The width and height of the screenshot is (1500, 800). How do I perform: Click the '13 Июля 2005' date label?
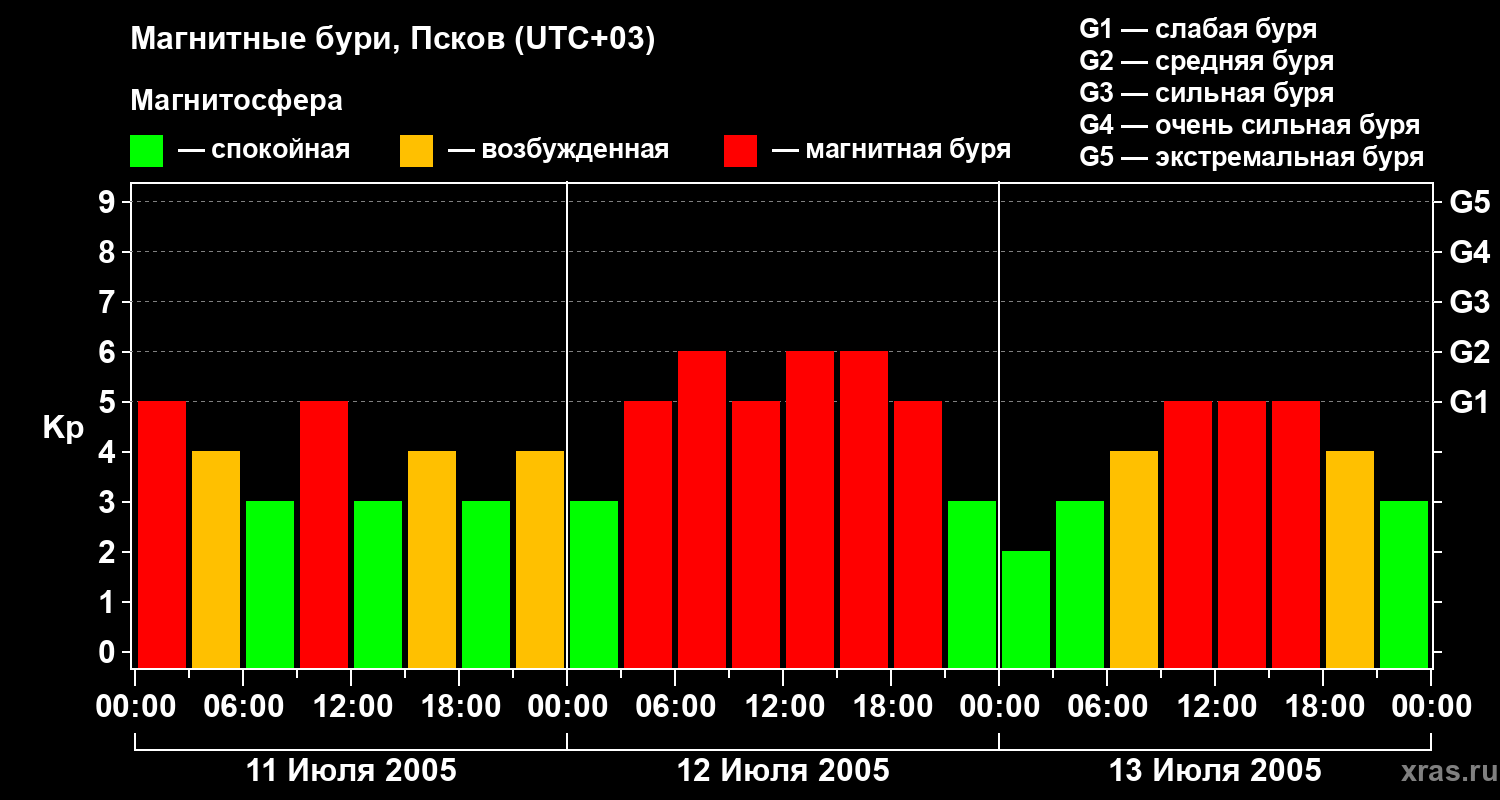[1215, 771]
